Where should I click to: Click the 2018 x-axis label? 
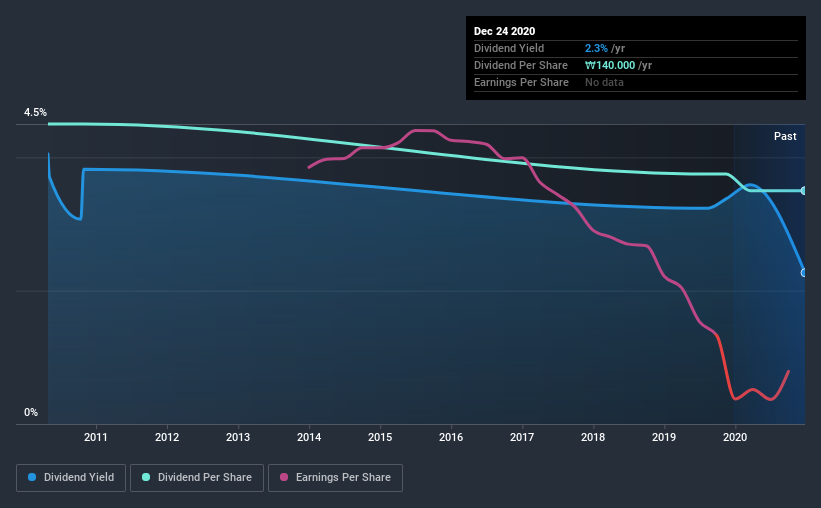point(593,437)
